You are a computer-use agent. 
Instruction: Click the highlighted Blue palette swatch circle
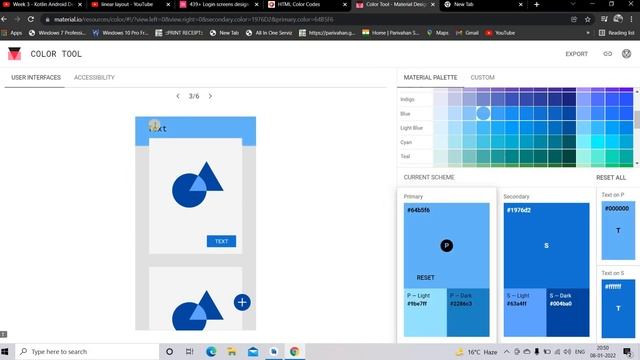tap(483, 113)
